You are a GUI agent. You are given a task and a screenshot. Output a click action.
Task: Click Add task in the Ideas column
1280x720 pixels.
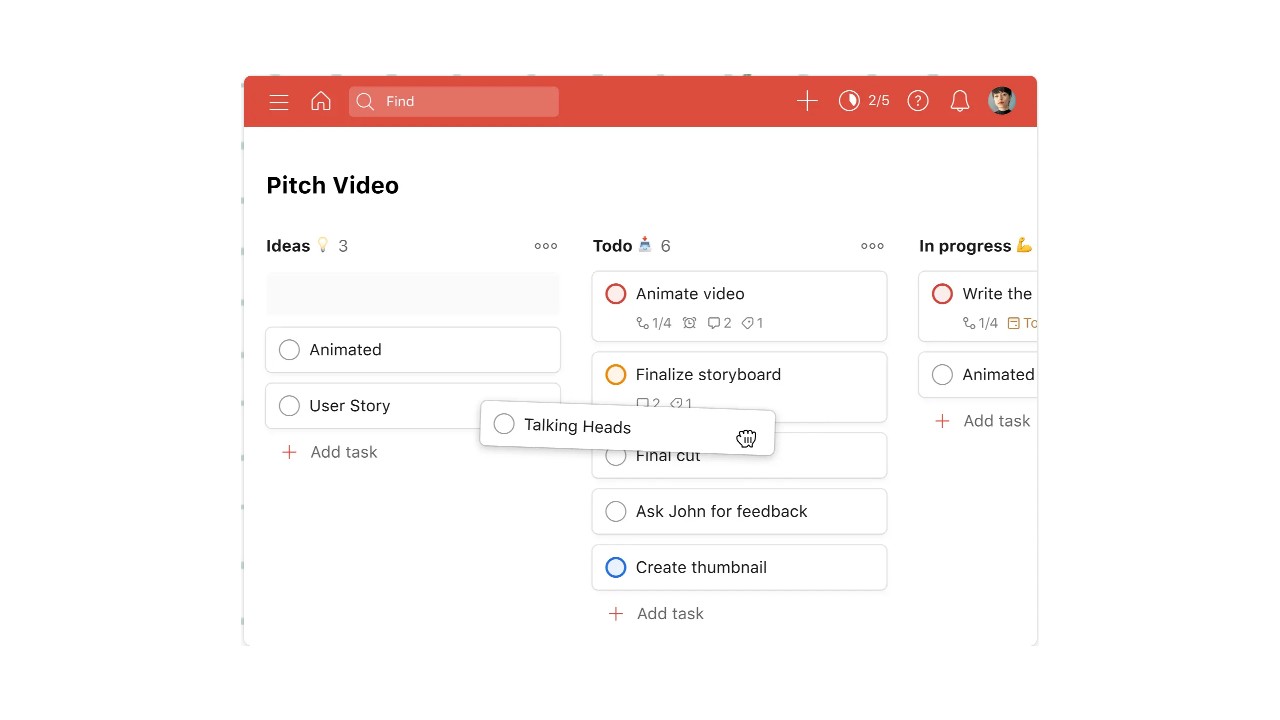[x=329, y=452]
